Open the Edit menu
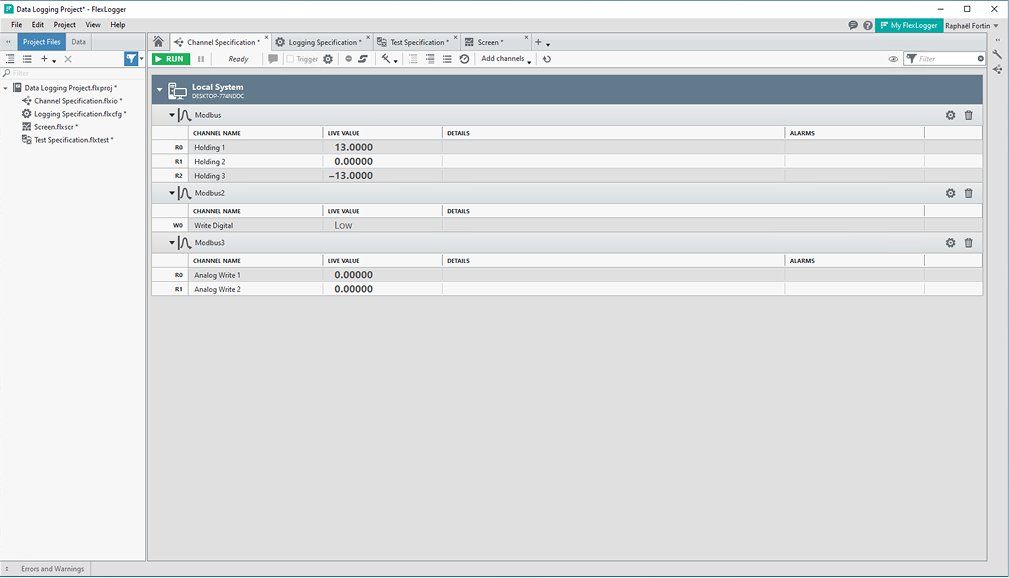Viewport: 1009px width, 578px height. tap(37, 24)
